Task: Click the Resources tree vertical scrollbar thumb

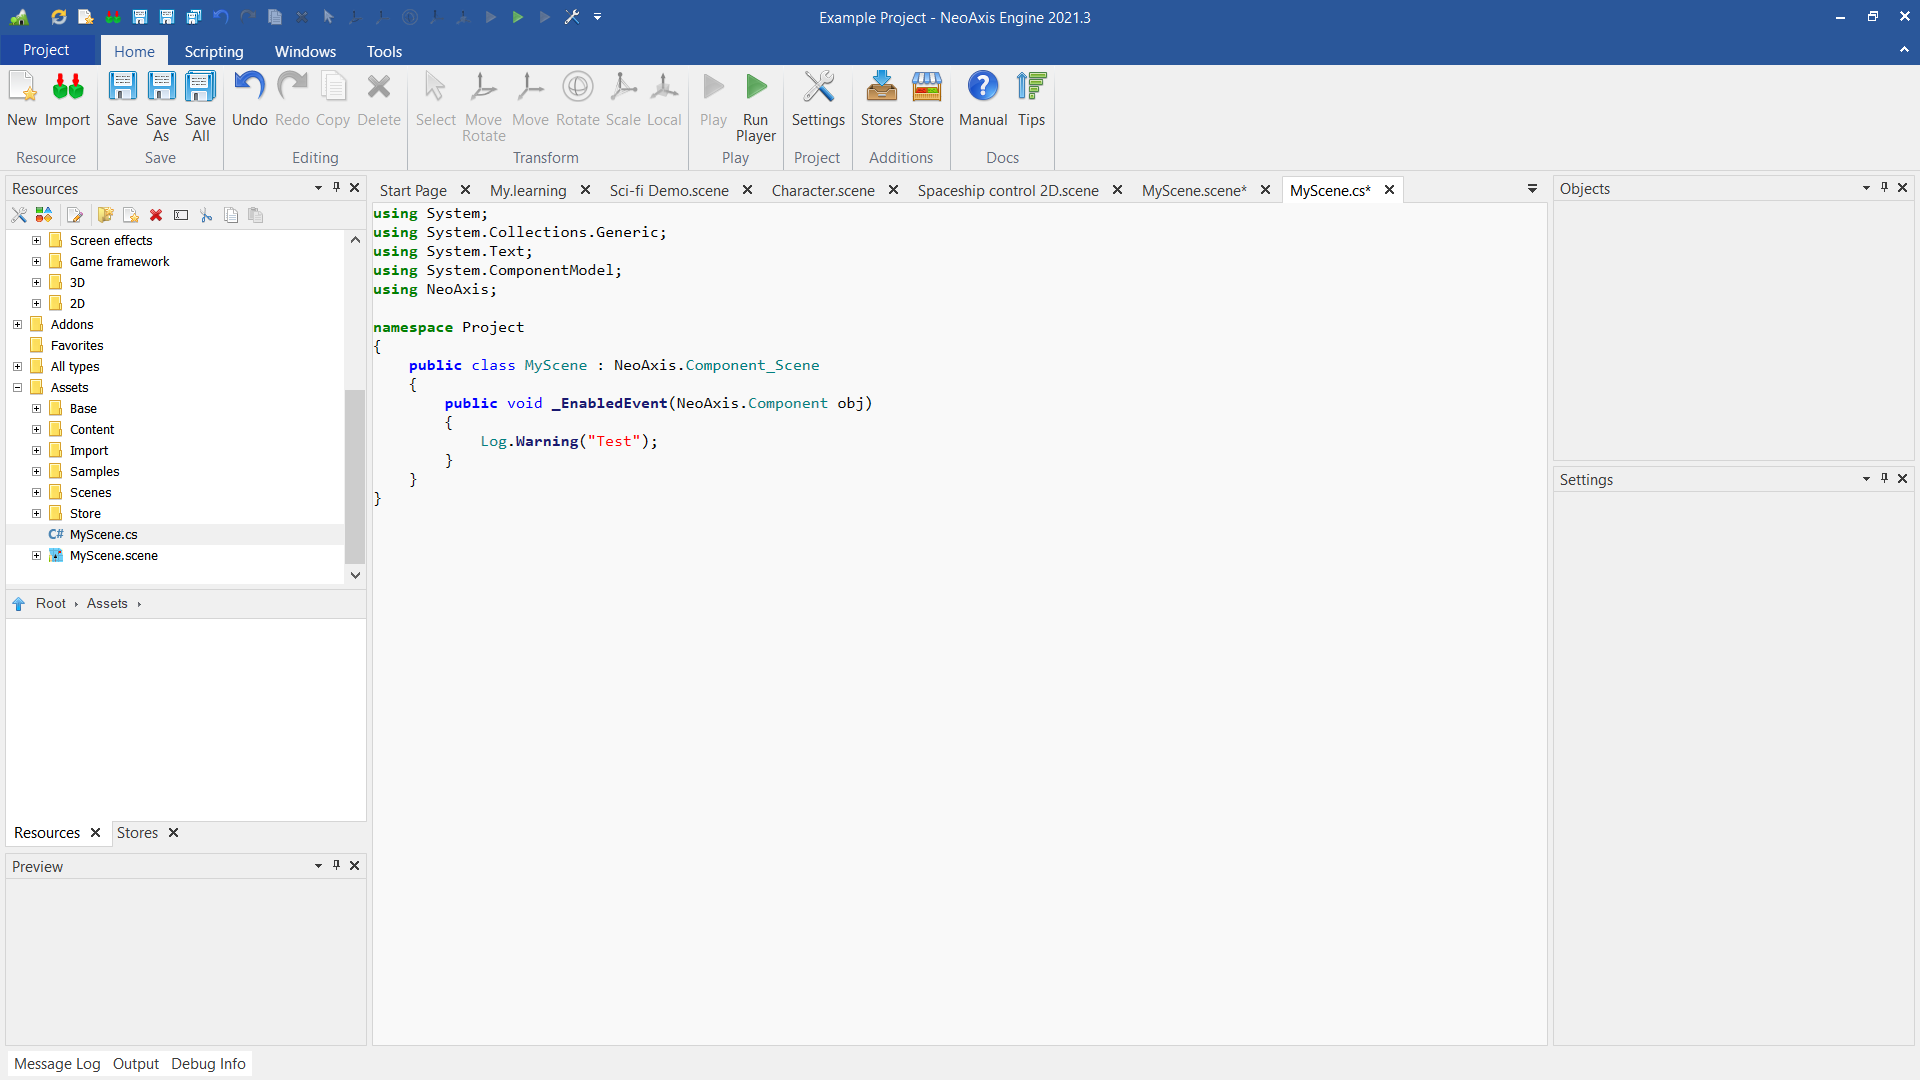Action: 355,475
